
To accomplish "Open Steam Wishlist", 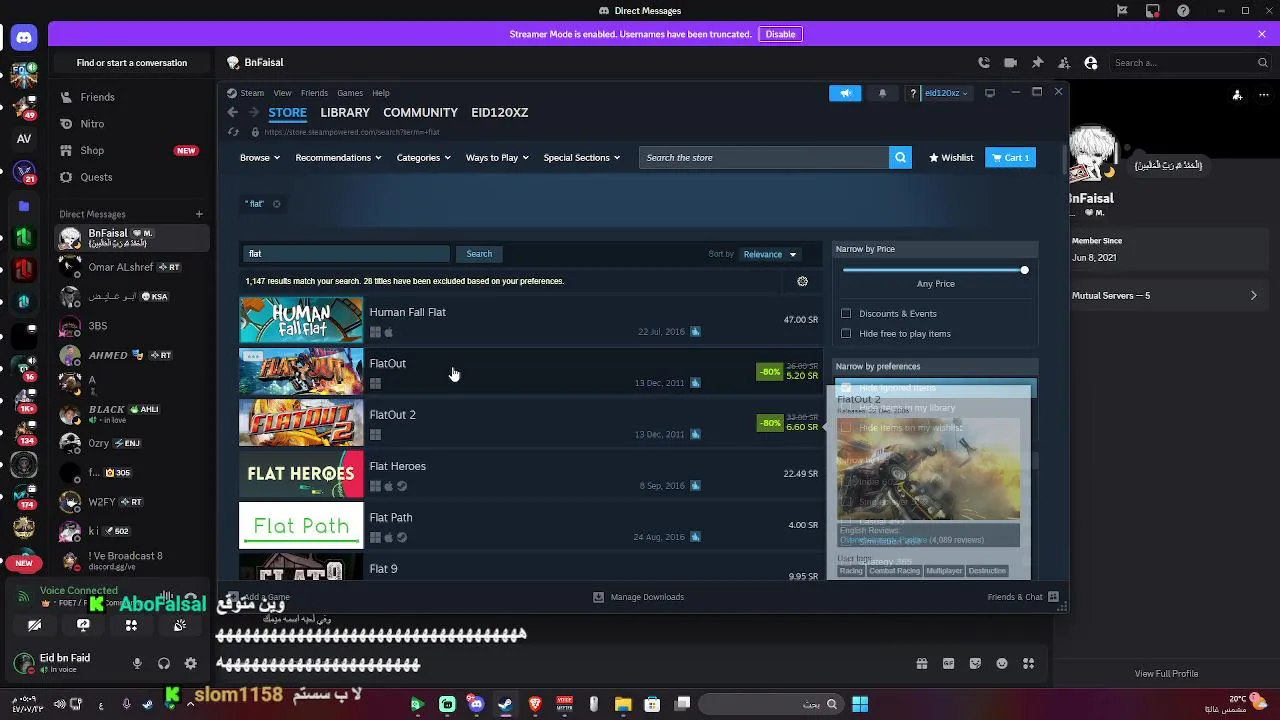I will click(951, 158).
